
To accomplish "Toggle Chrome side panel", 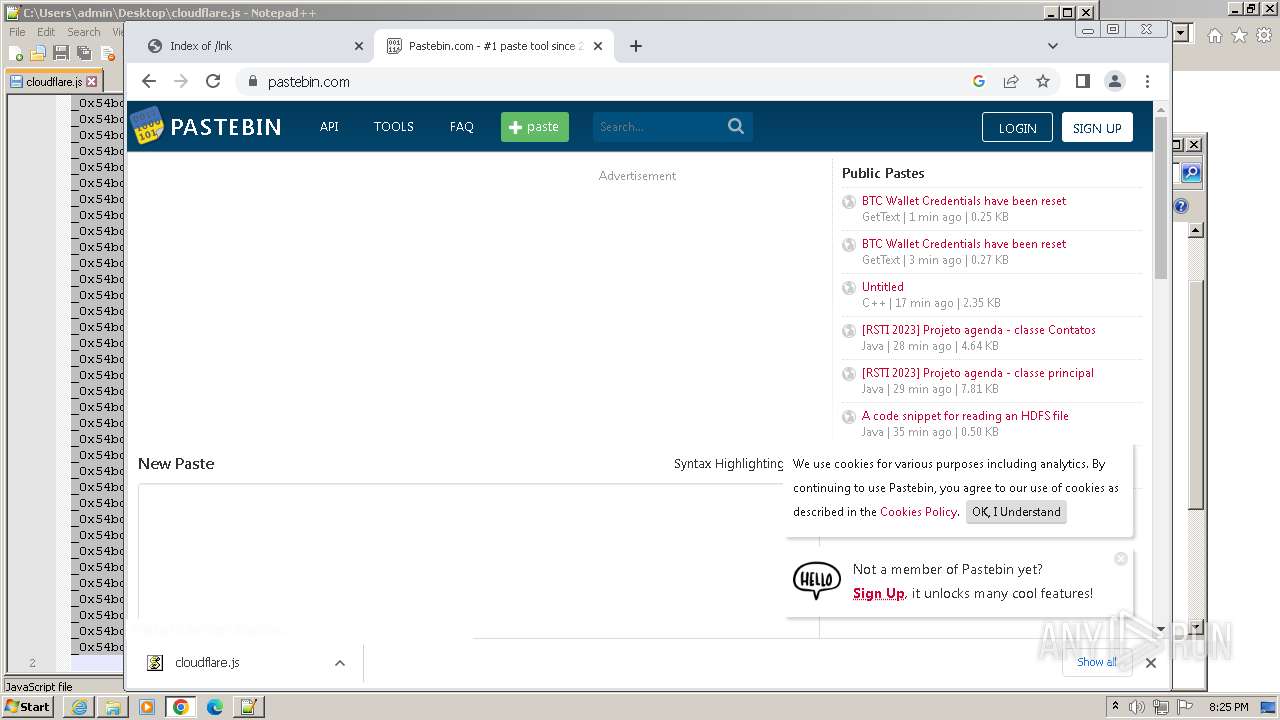I will tap(1082, 81).
